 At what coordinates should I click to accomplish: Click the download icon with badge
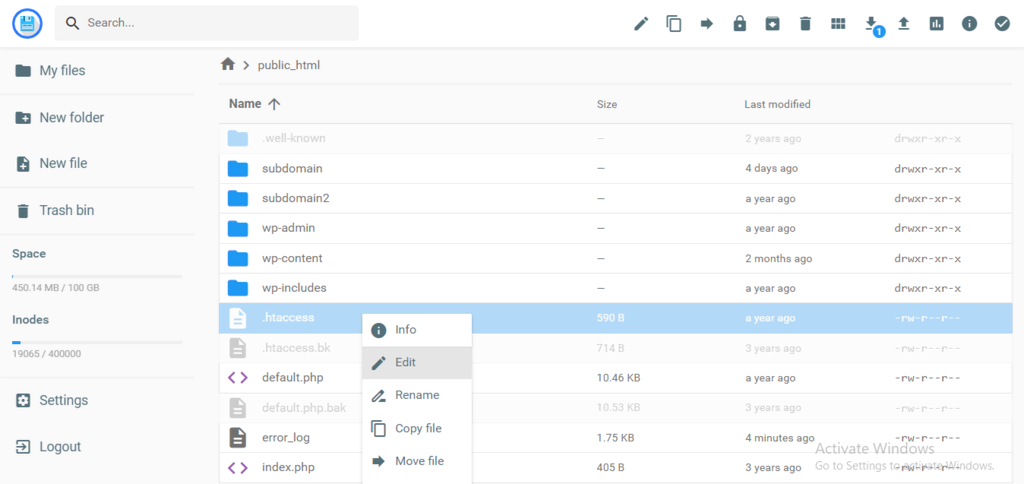[871, 23]
